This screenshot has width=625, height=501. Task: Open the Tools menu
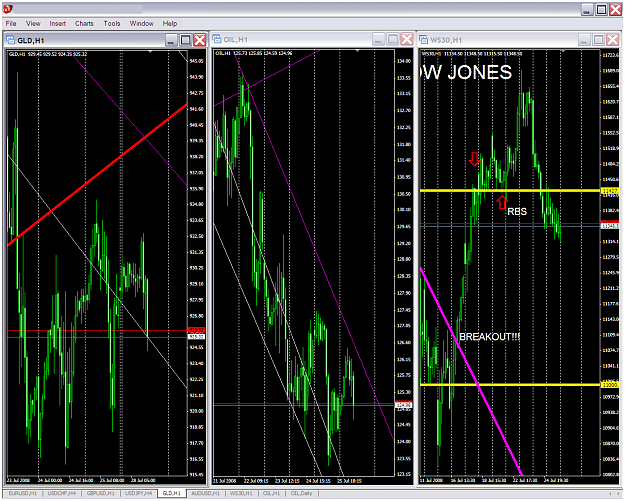tap(112, 24)
